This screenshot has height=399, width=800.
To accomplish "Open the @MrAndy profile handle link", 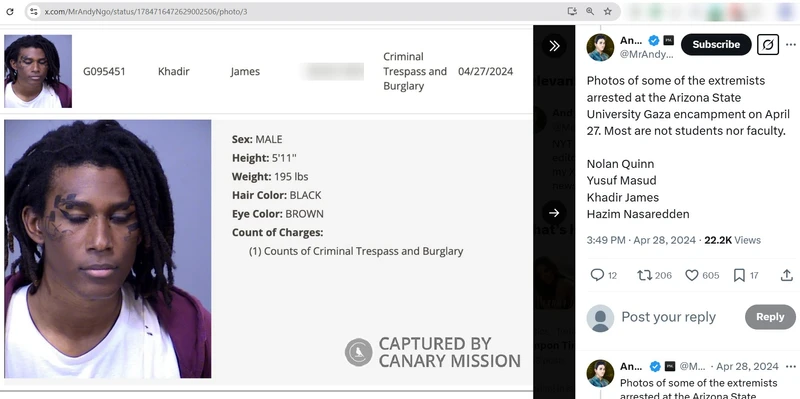I will tap(646, 55).
